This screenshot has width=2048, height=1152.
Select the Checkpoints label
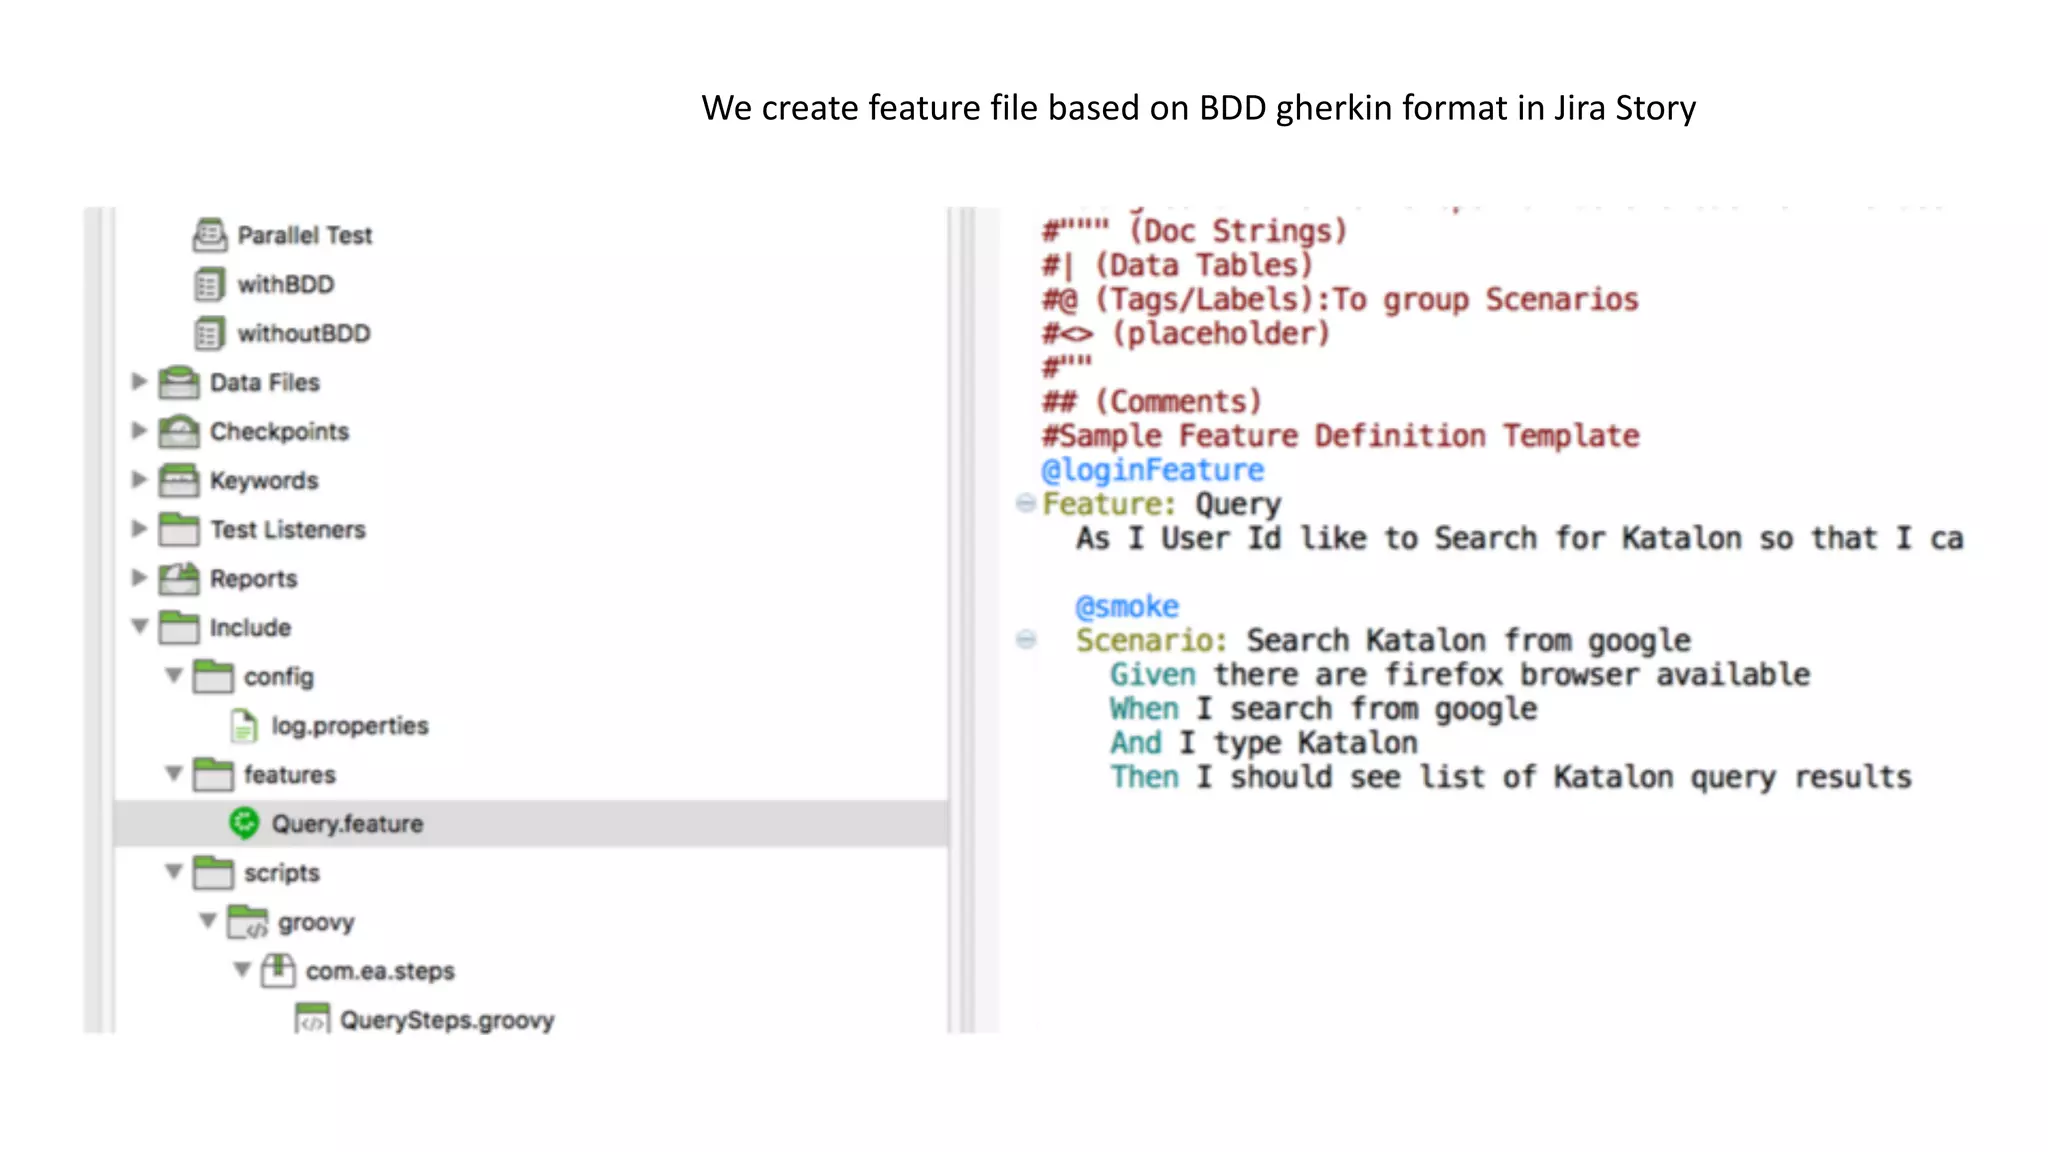point(280,431)
